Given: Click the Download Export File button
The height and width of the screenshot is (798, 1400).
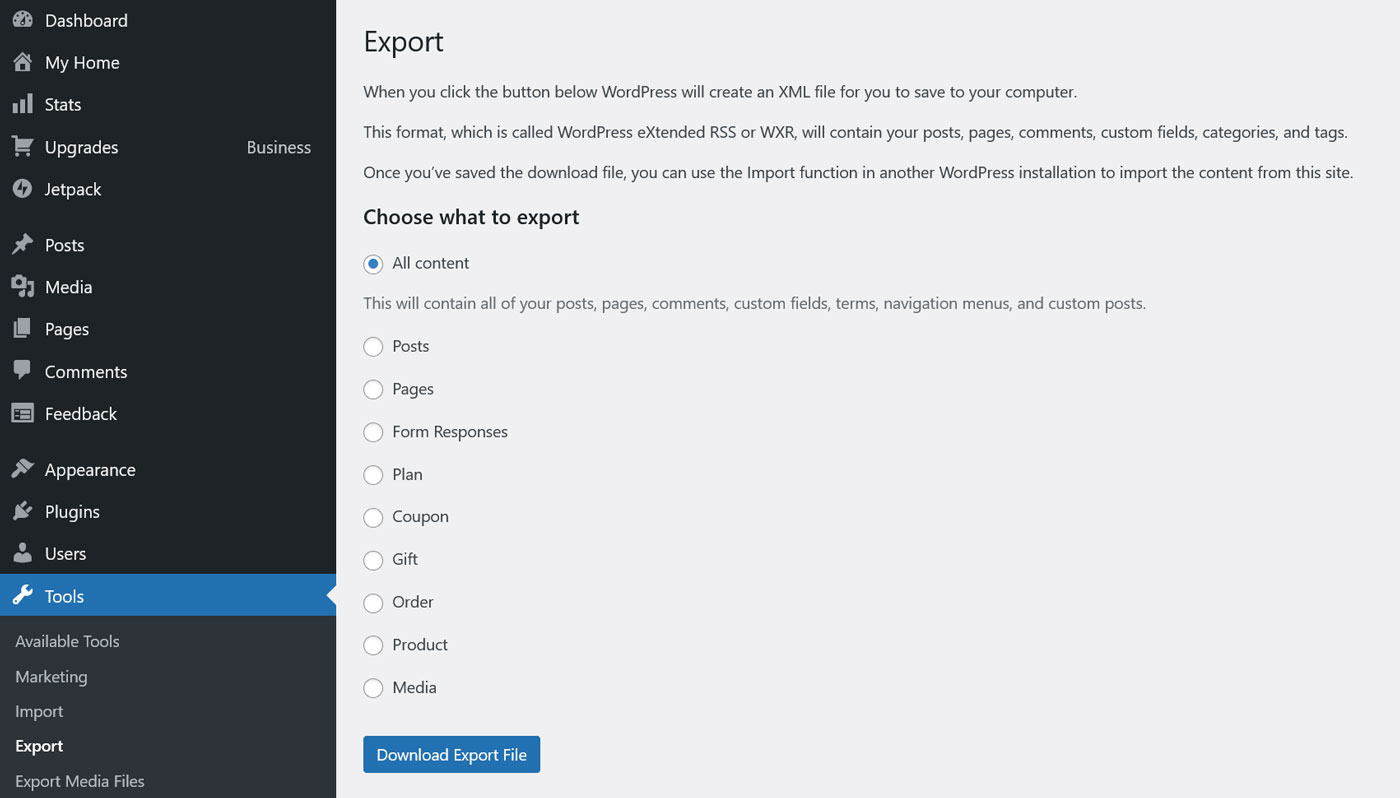Looking at the screenshot, I should click(x=451, y=754).
